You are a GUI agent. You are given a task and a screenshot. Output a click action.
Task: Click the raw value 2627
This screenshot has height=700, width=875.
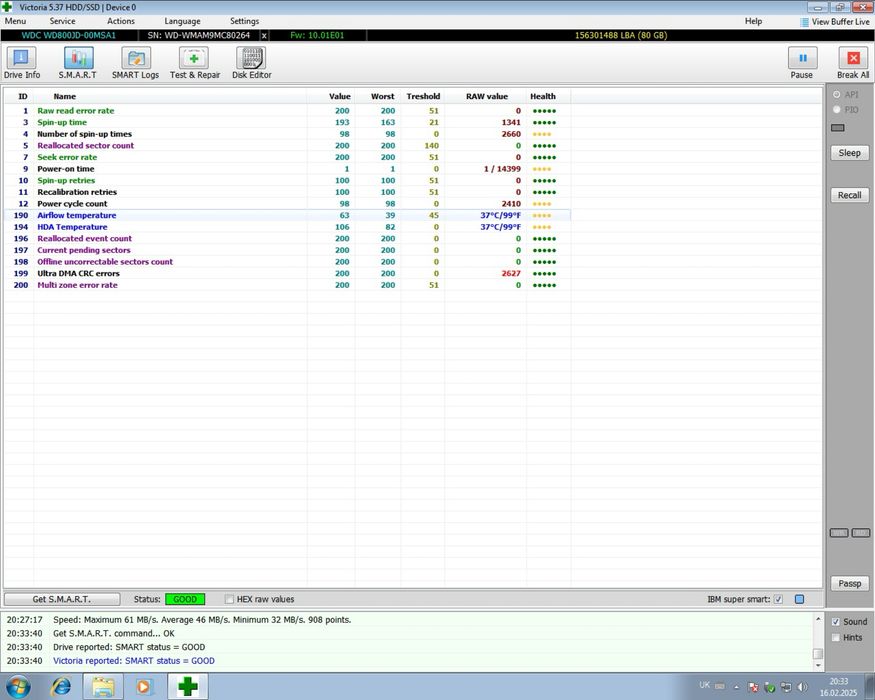511,274
